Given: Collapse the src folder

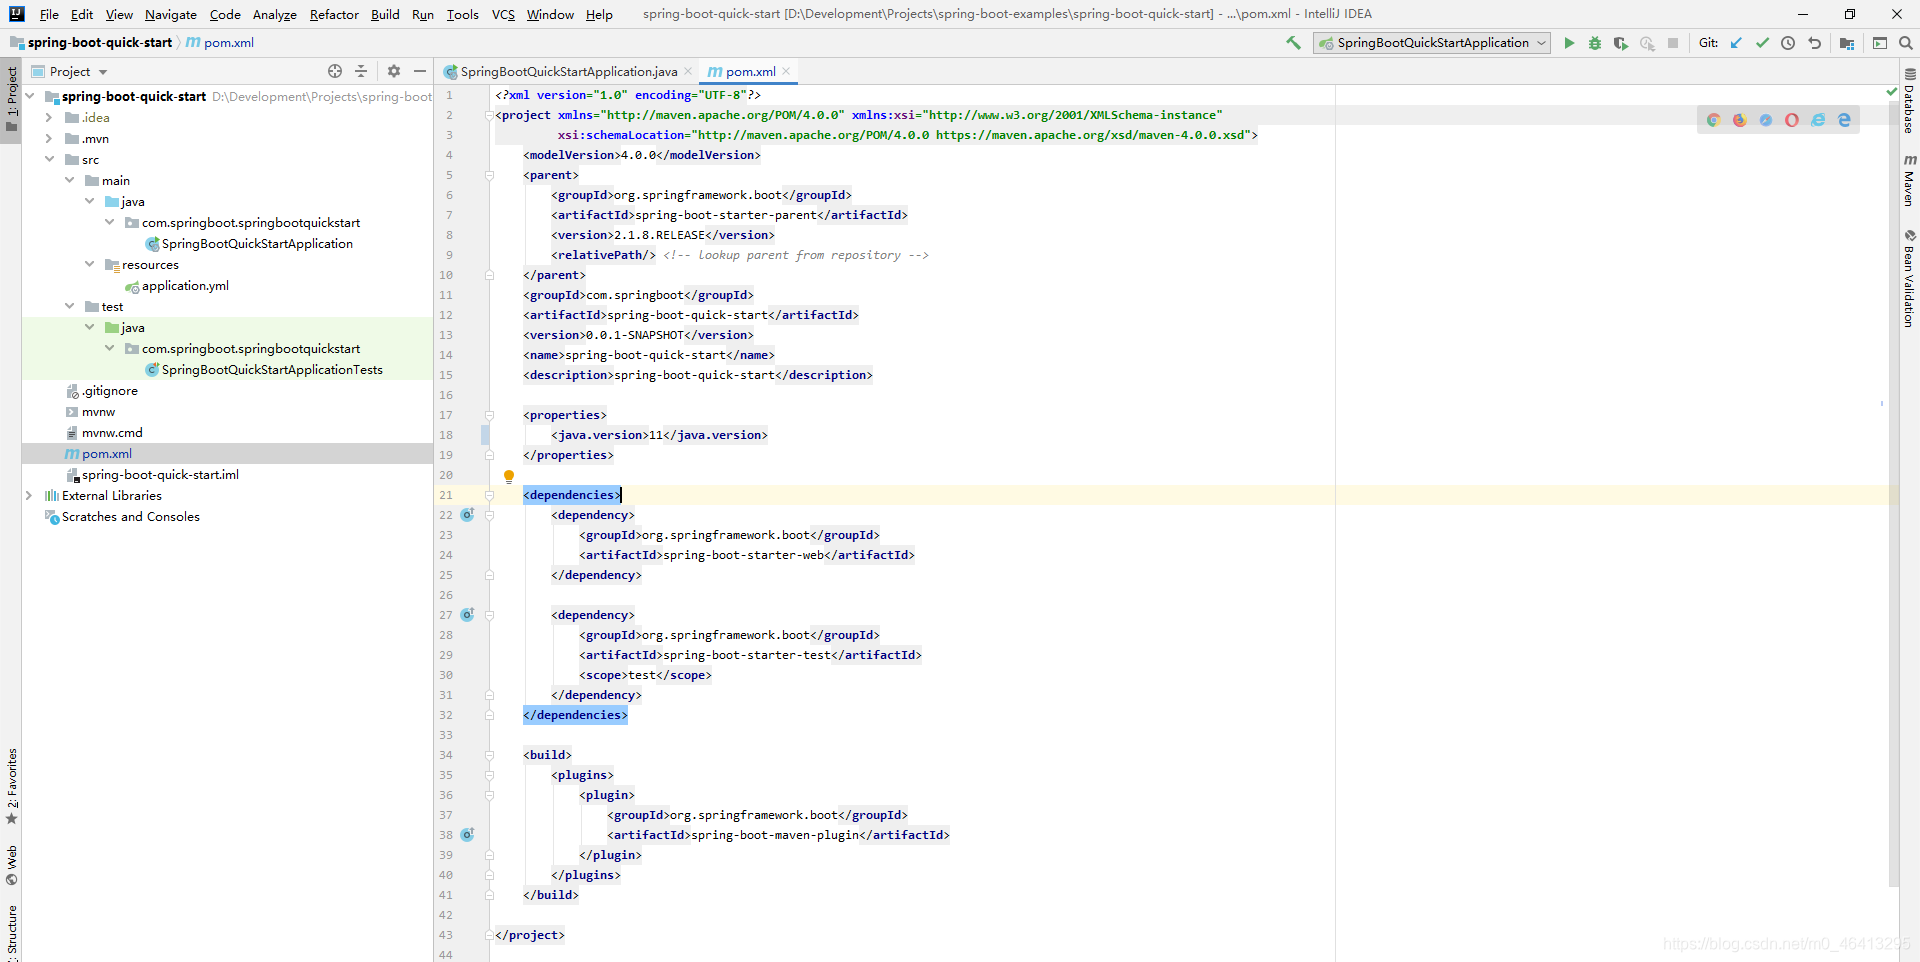Looking at the screenshot, I should click(48, 159).
